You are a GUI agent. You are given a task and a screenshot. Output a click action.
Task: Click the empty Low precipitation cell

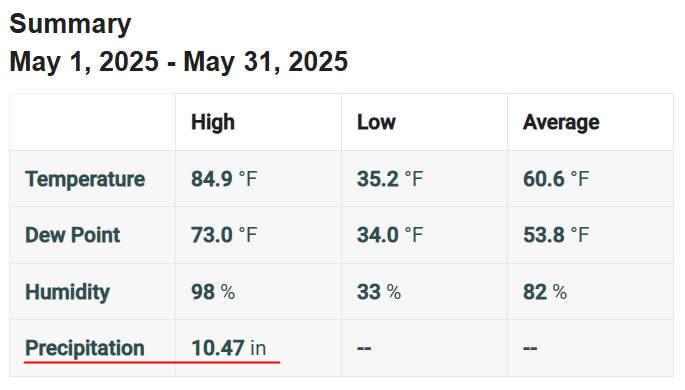(x=424, y=348)
